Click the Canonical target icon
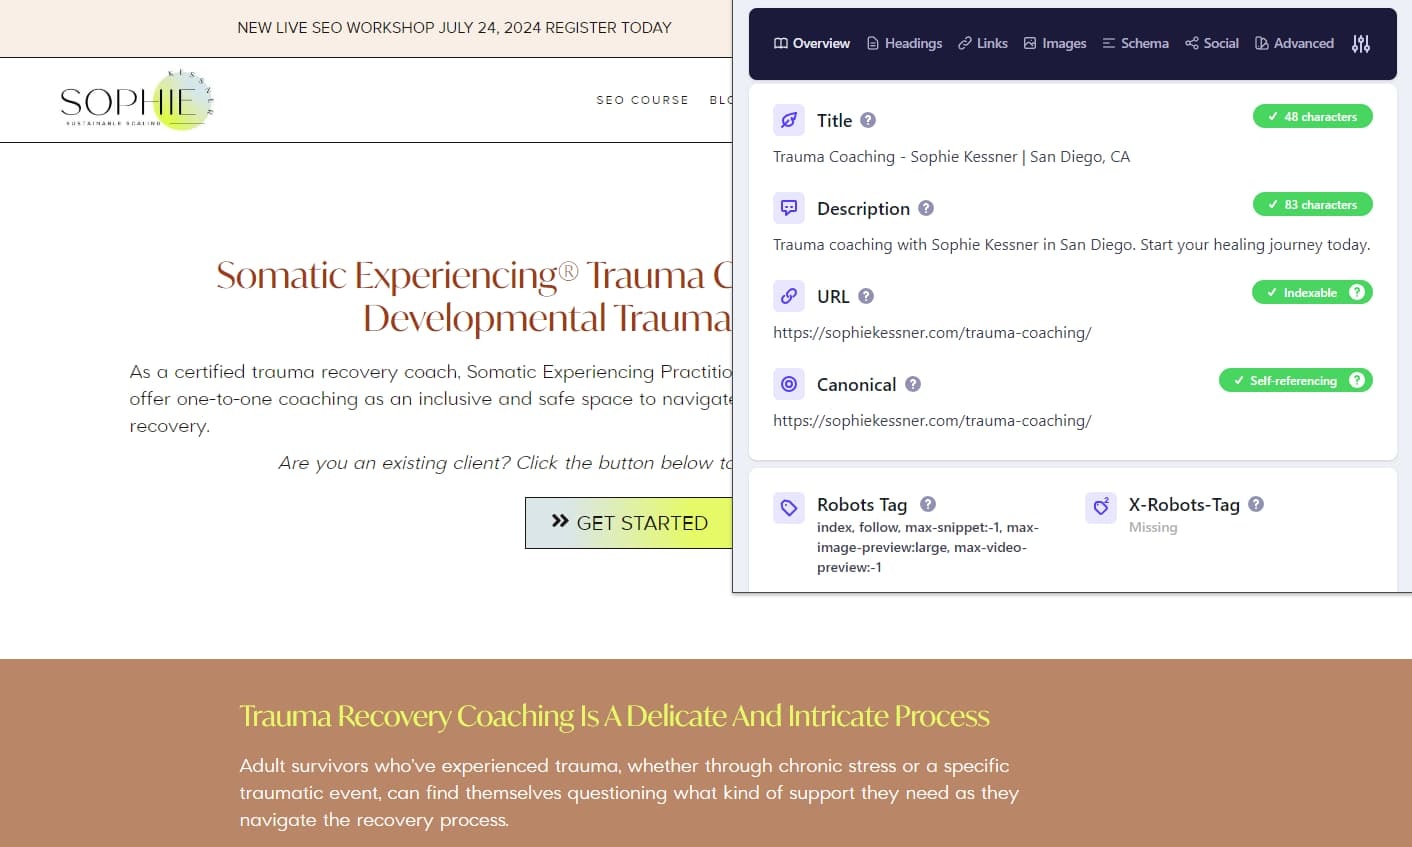The width and height of the screenshot is (1412, 847). [789, 384]
